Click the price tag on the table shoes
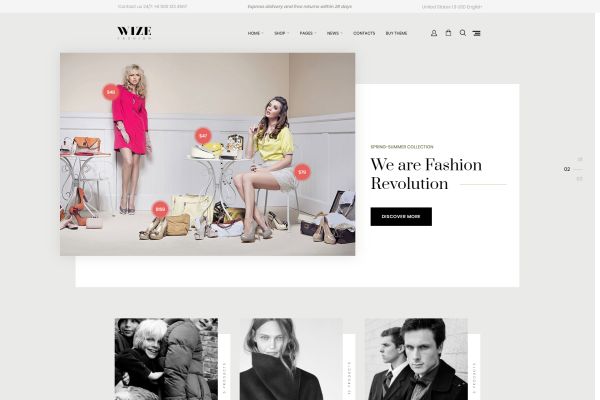 coord(203,136)
